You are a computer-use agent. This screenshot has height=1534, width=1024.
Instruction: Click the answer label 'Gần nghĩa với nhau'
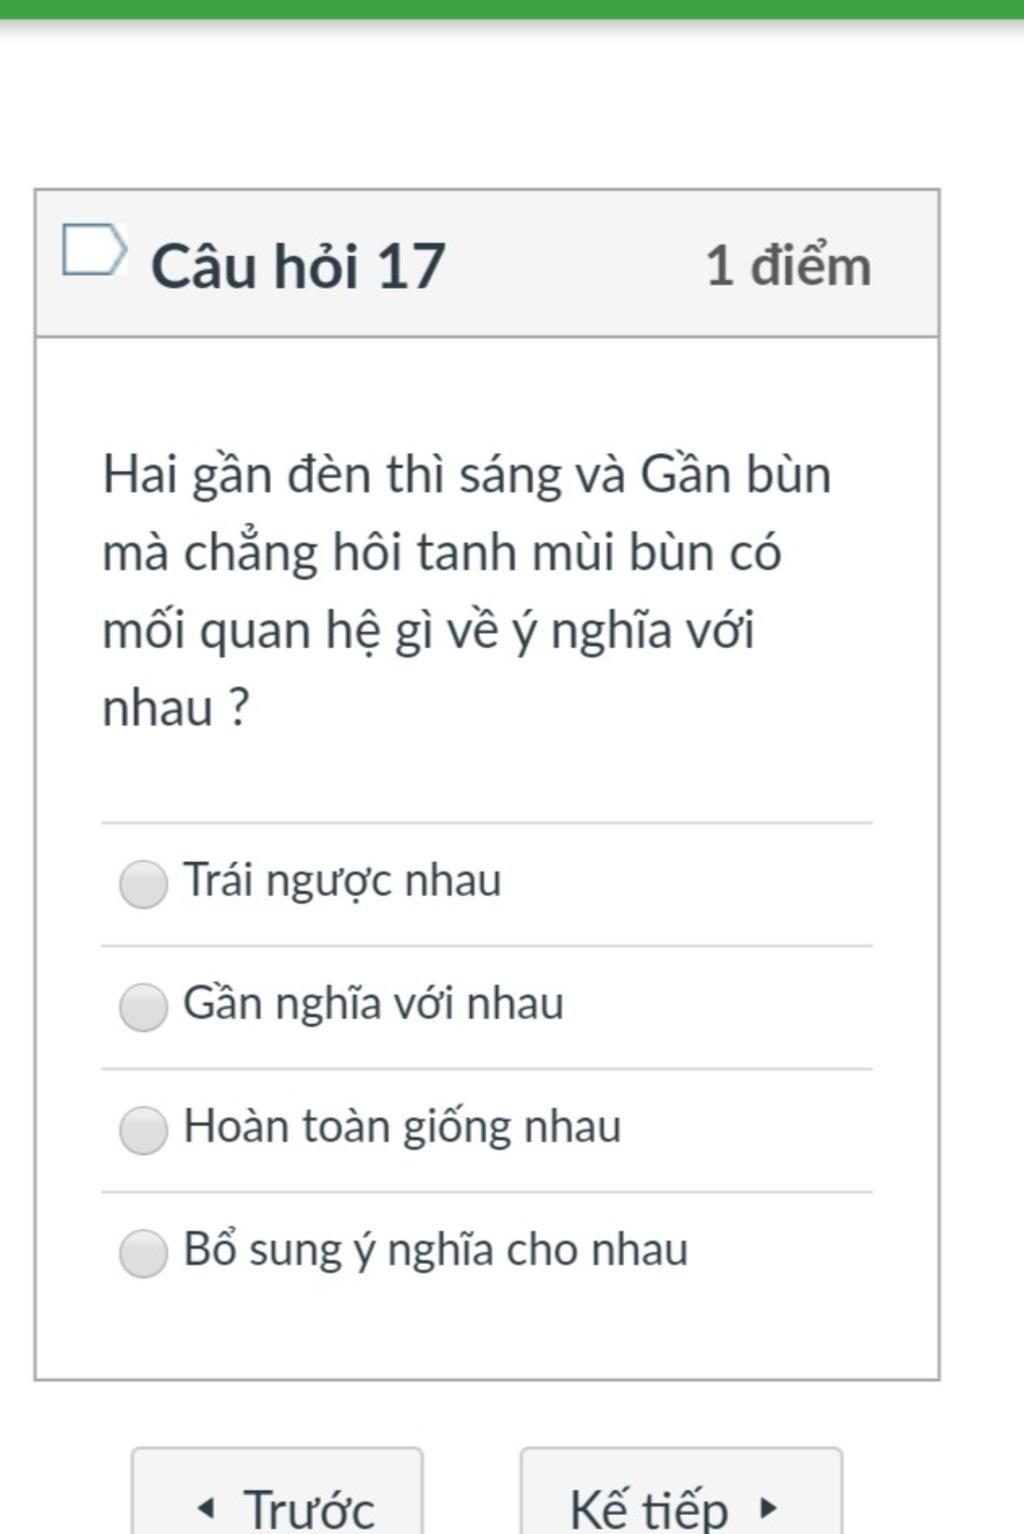[373, 1004]
